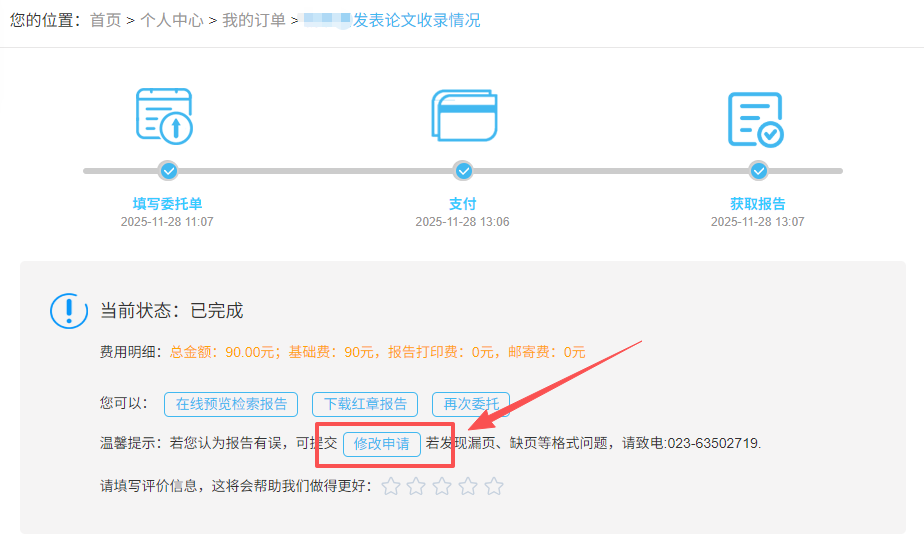Screen dimensions: 924x538
Task: Rate five stars in the evaluation
Action: pos(494,487)
